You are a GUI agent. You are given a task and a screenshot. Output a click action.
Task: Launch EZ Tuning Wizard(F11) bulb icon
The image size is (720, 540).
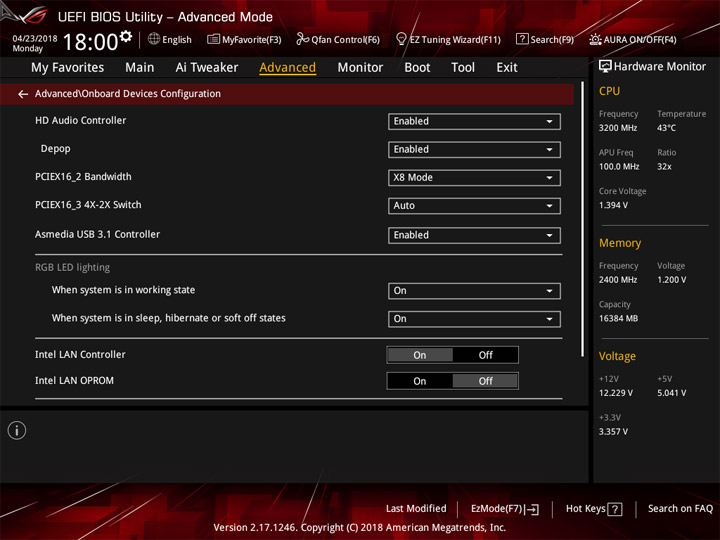[401, 39]
